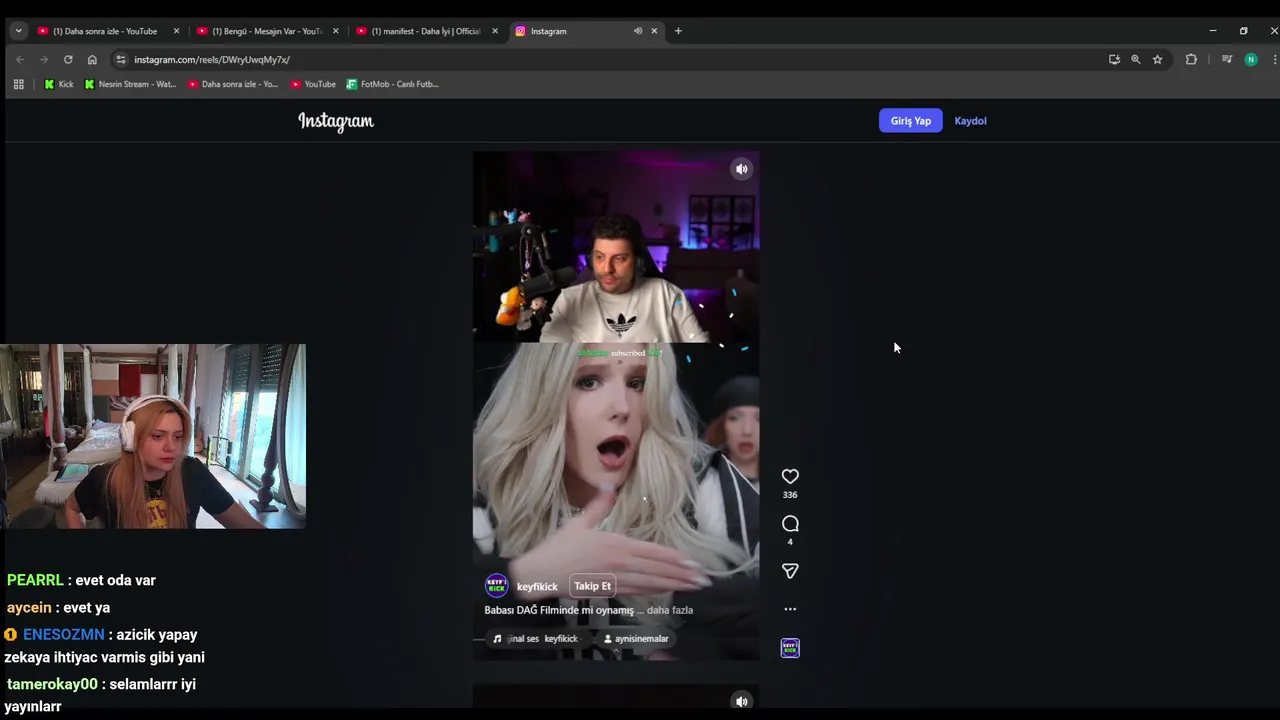Screen dimensions: 1280x720
Task: Open the media controls icon
Action: (x=1227, y=59)
